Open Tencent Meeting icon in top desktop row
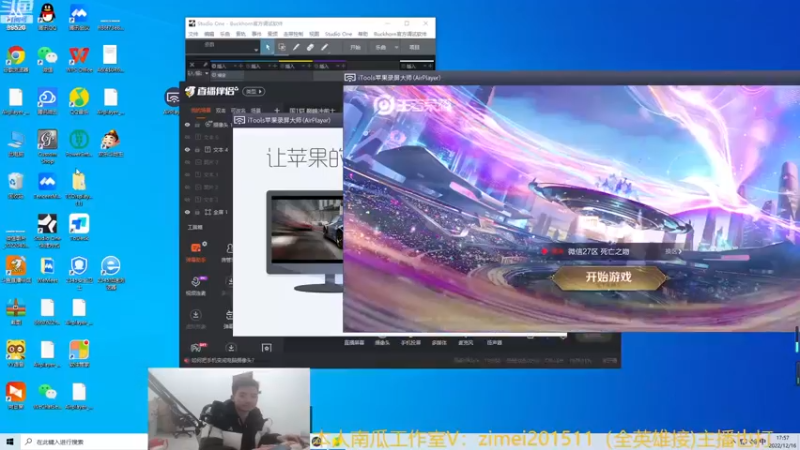This screenshot has width=800, height=450. point(79,13)
